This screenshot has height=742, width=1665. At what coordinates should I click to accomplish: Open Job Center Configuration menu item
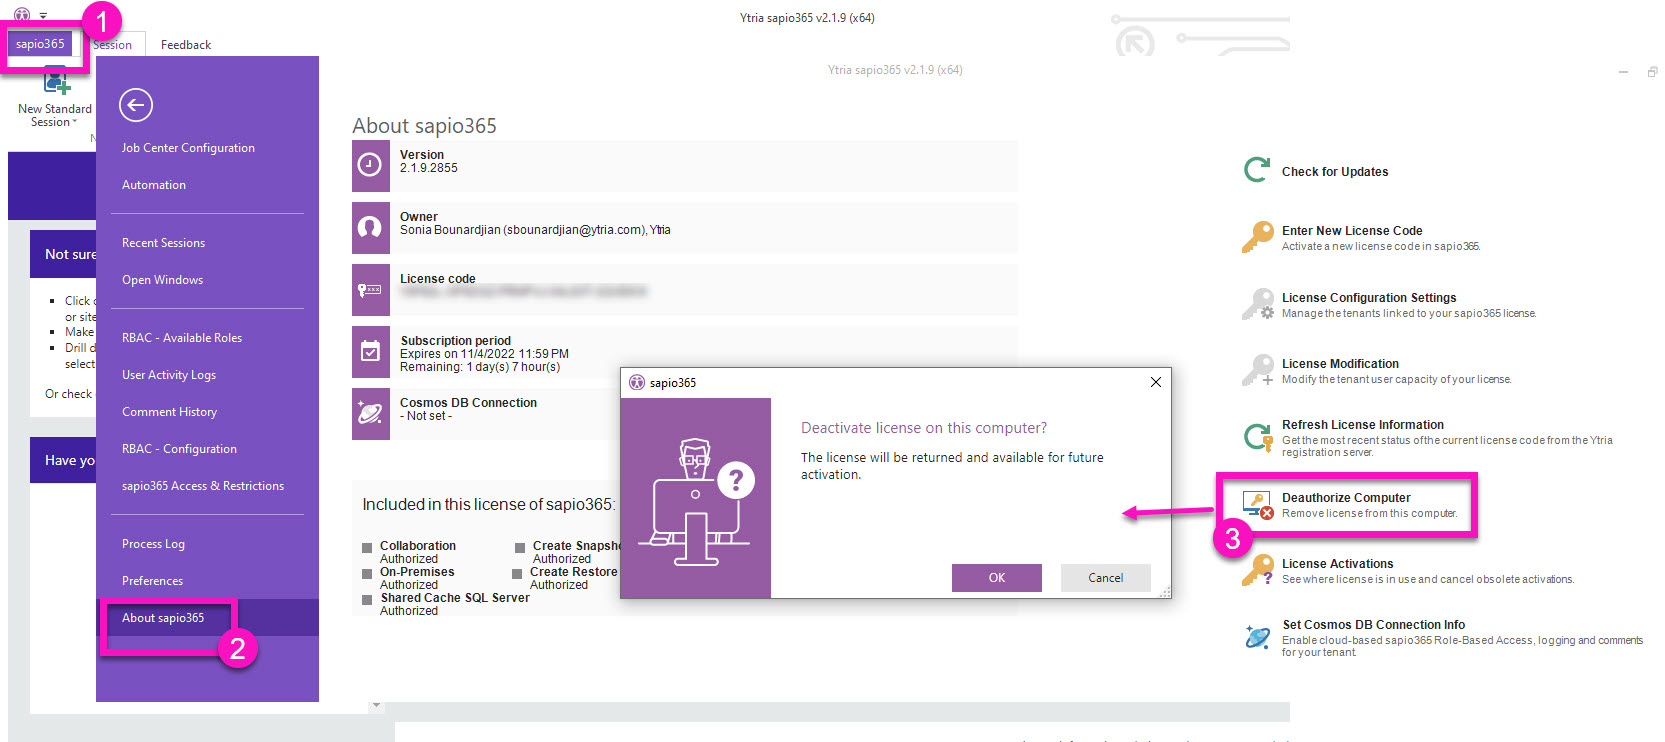pyautogui.click(x=188, y=147)
